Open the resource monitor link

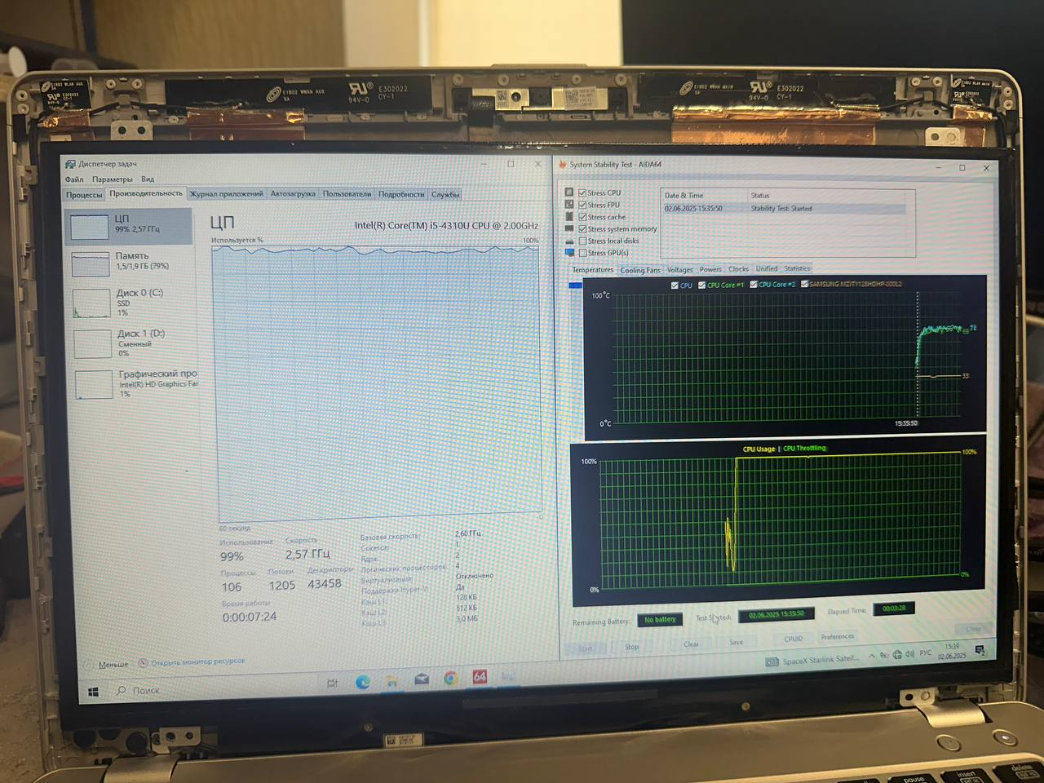point(197,662)
